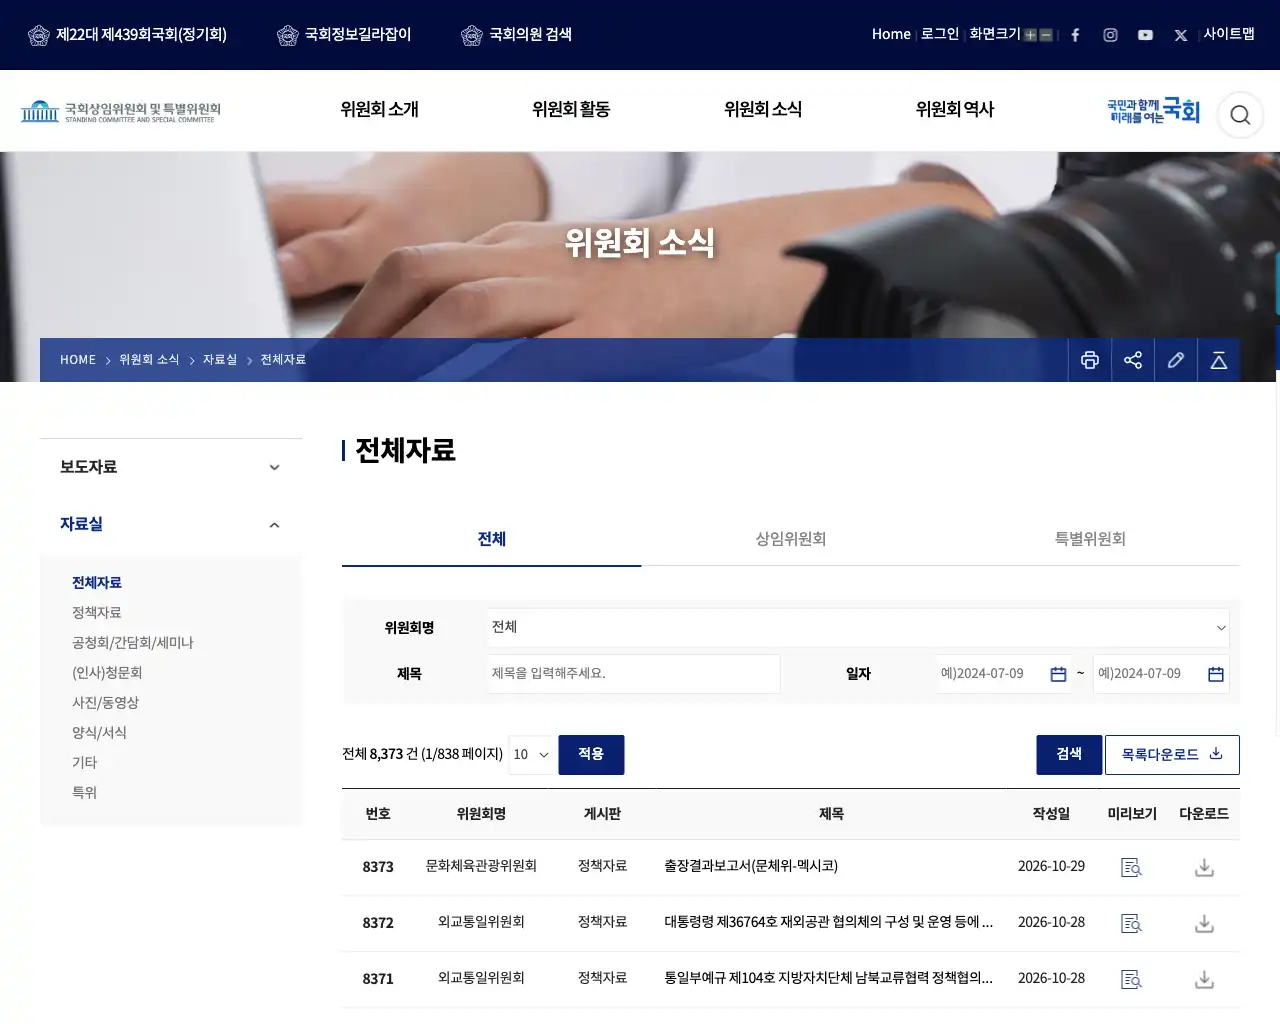Screen dimensions: 1280x1024
Task: Collapse the 자료실 sidebar section
Action: (x=171, y=524)
